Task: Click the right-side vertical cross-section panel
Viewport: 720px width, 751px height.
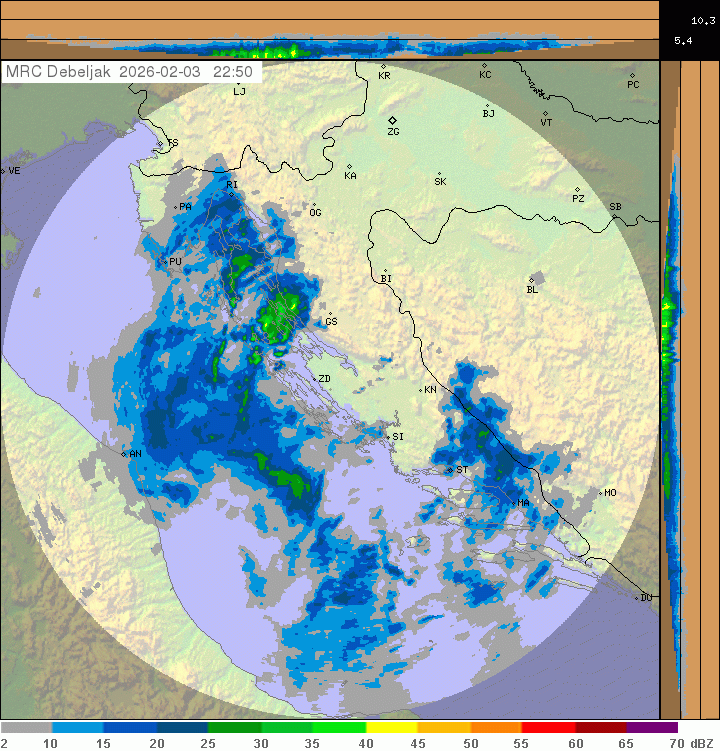Action: coord(670,380)
